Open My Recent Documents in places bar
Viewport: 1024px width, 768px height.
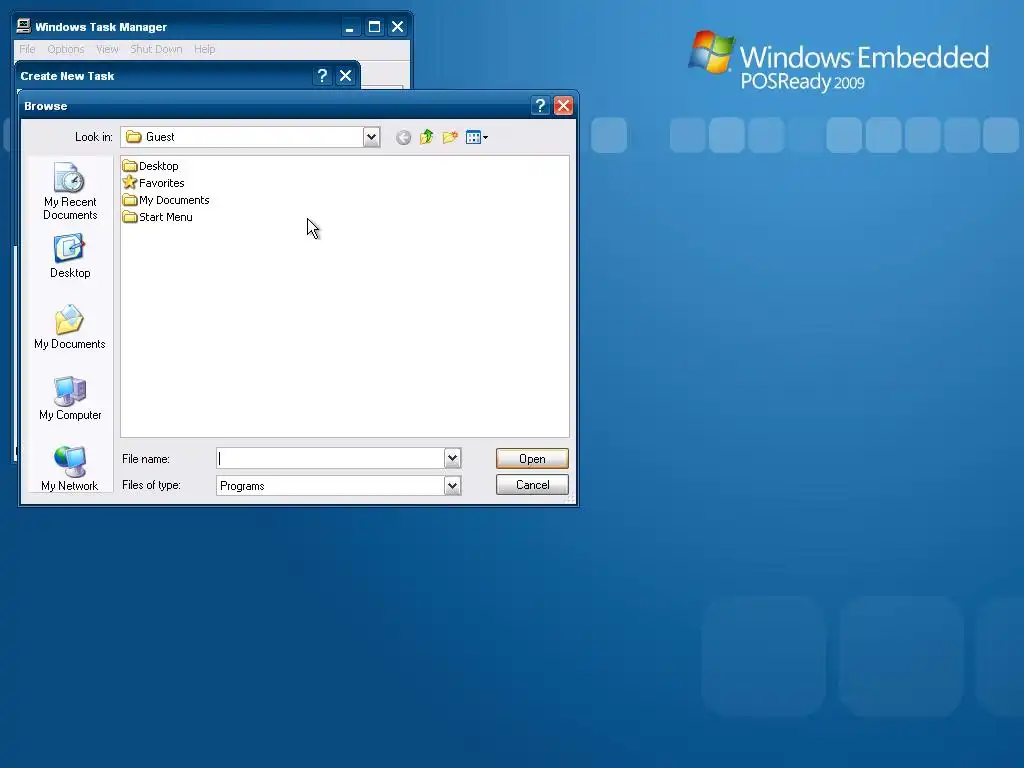click(x=70, y=191)
